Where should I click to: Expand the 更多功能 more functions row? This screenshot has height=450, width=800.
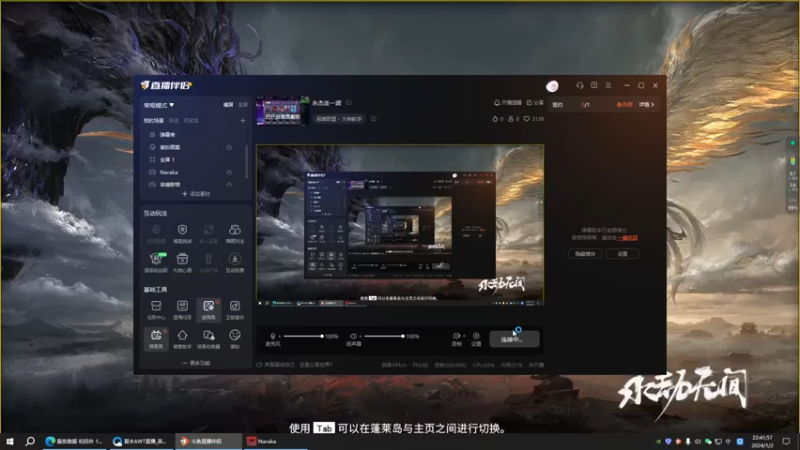click(196, 363)
